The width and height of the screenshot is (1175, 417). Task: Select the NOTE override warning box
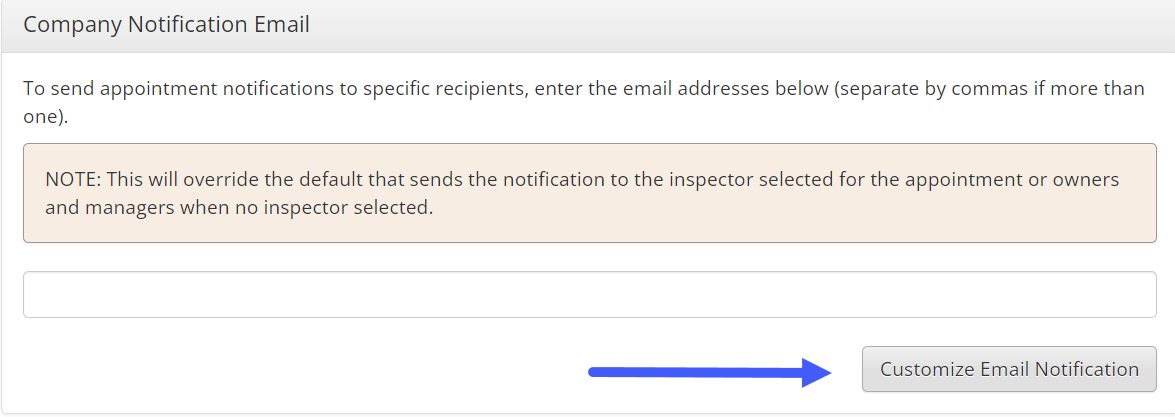click(589, 193)
